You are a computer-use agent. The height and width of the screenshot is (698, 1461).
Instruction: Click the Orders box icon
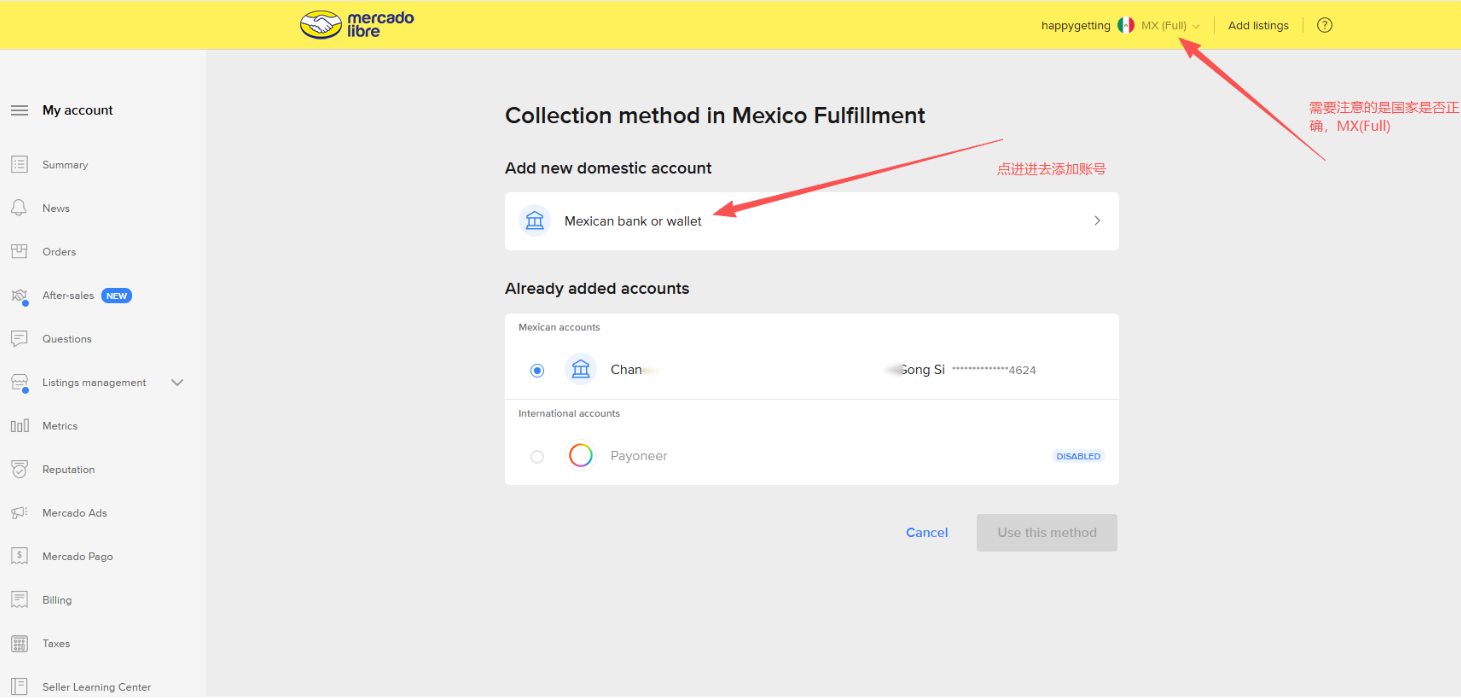19,252
